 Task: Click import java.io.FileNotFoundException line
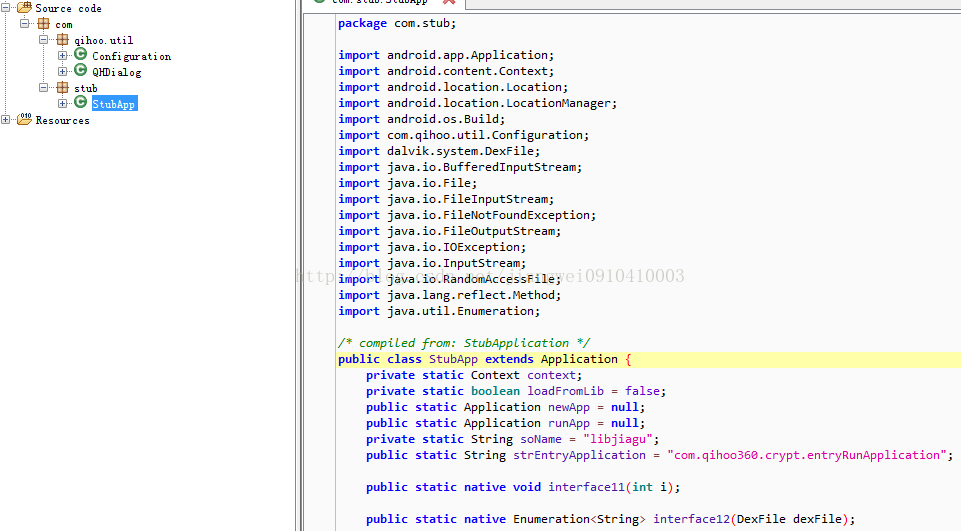(467, 215)
